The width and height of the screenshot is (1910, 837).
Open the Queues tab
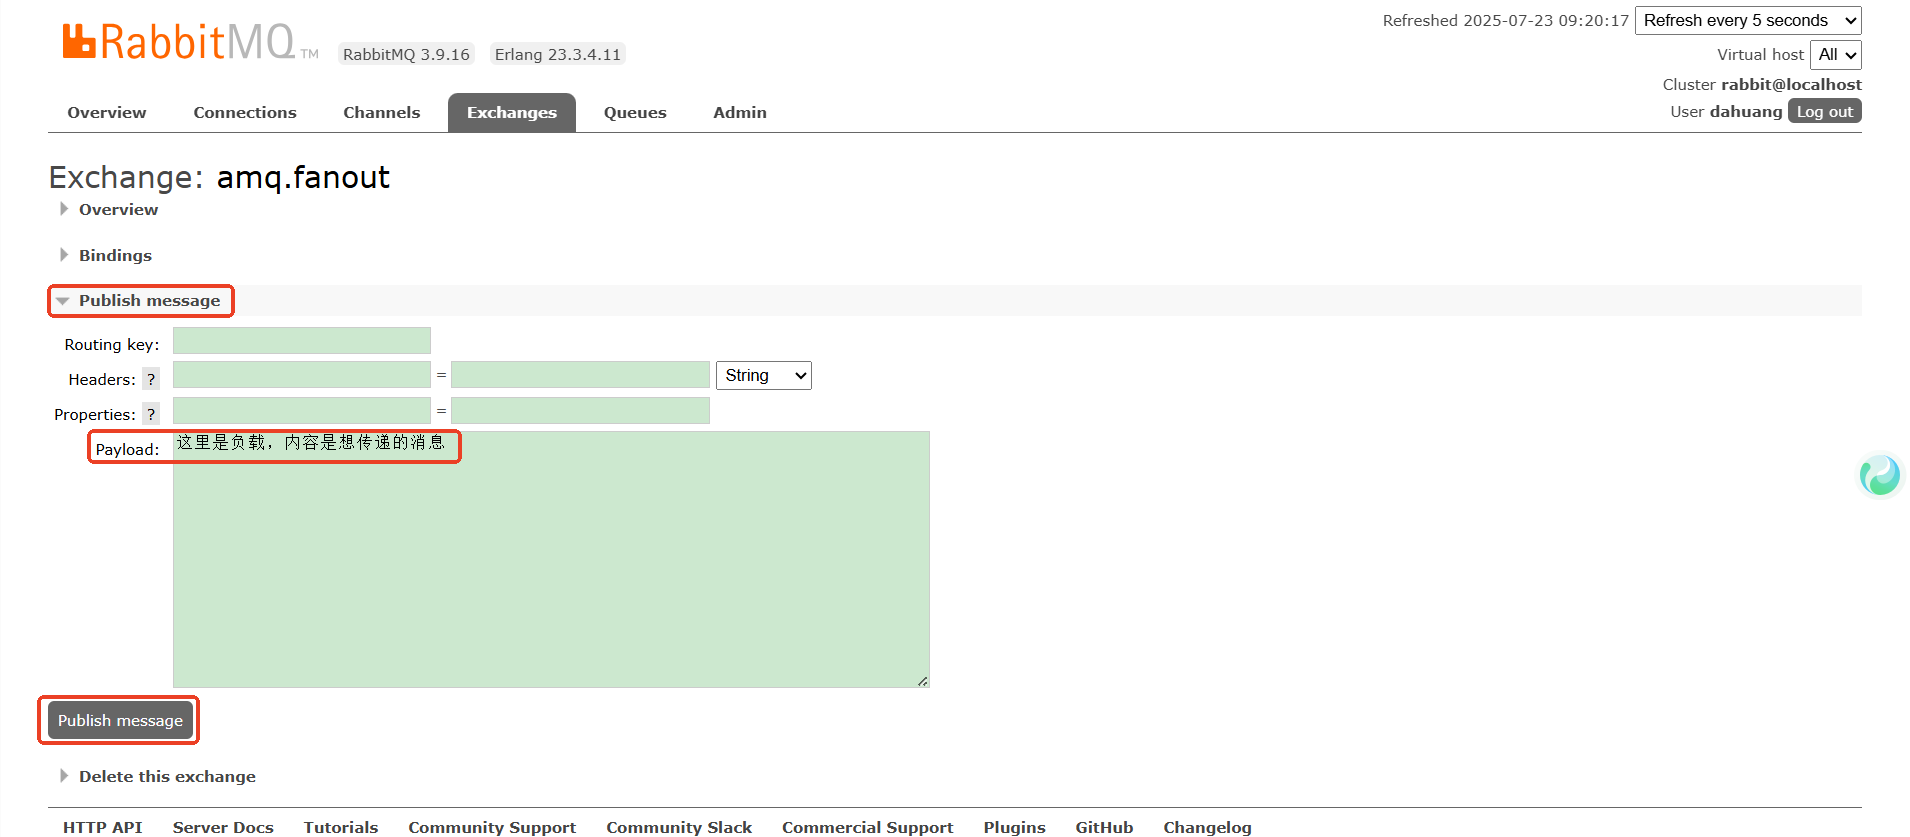[x=635, y=112]
